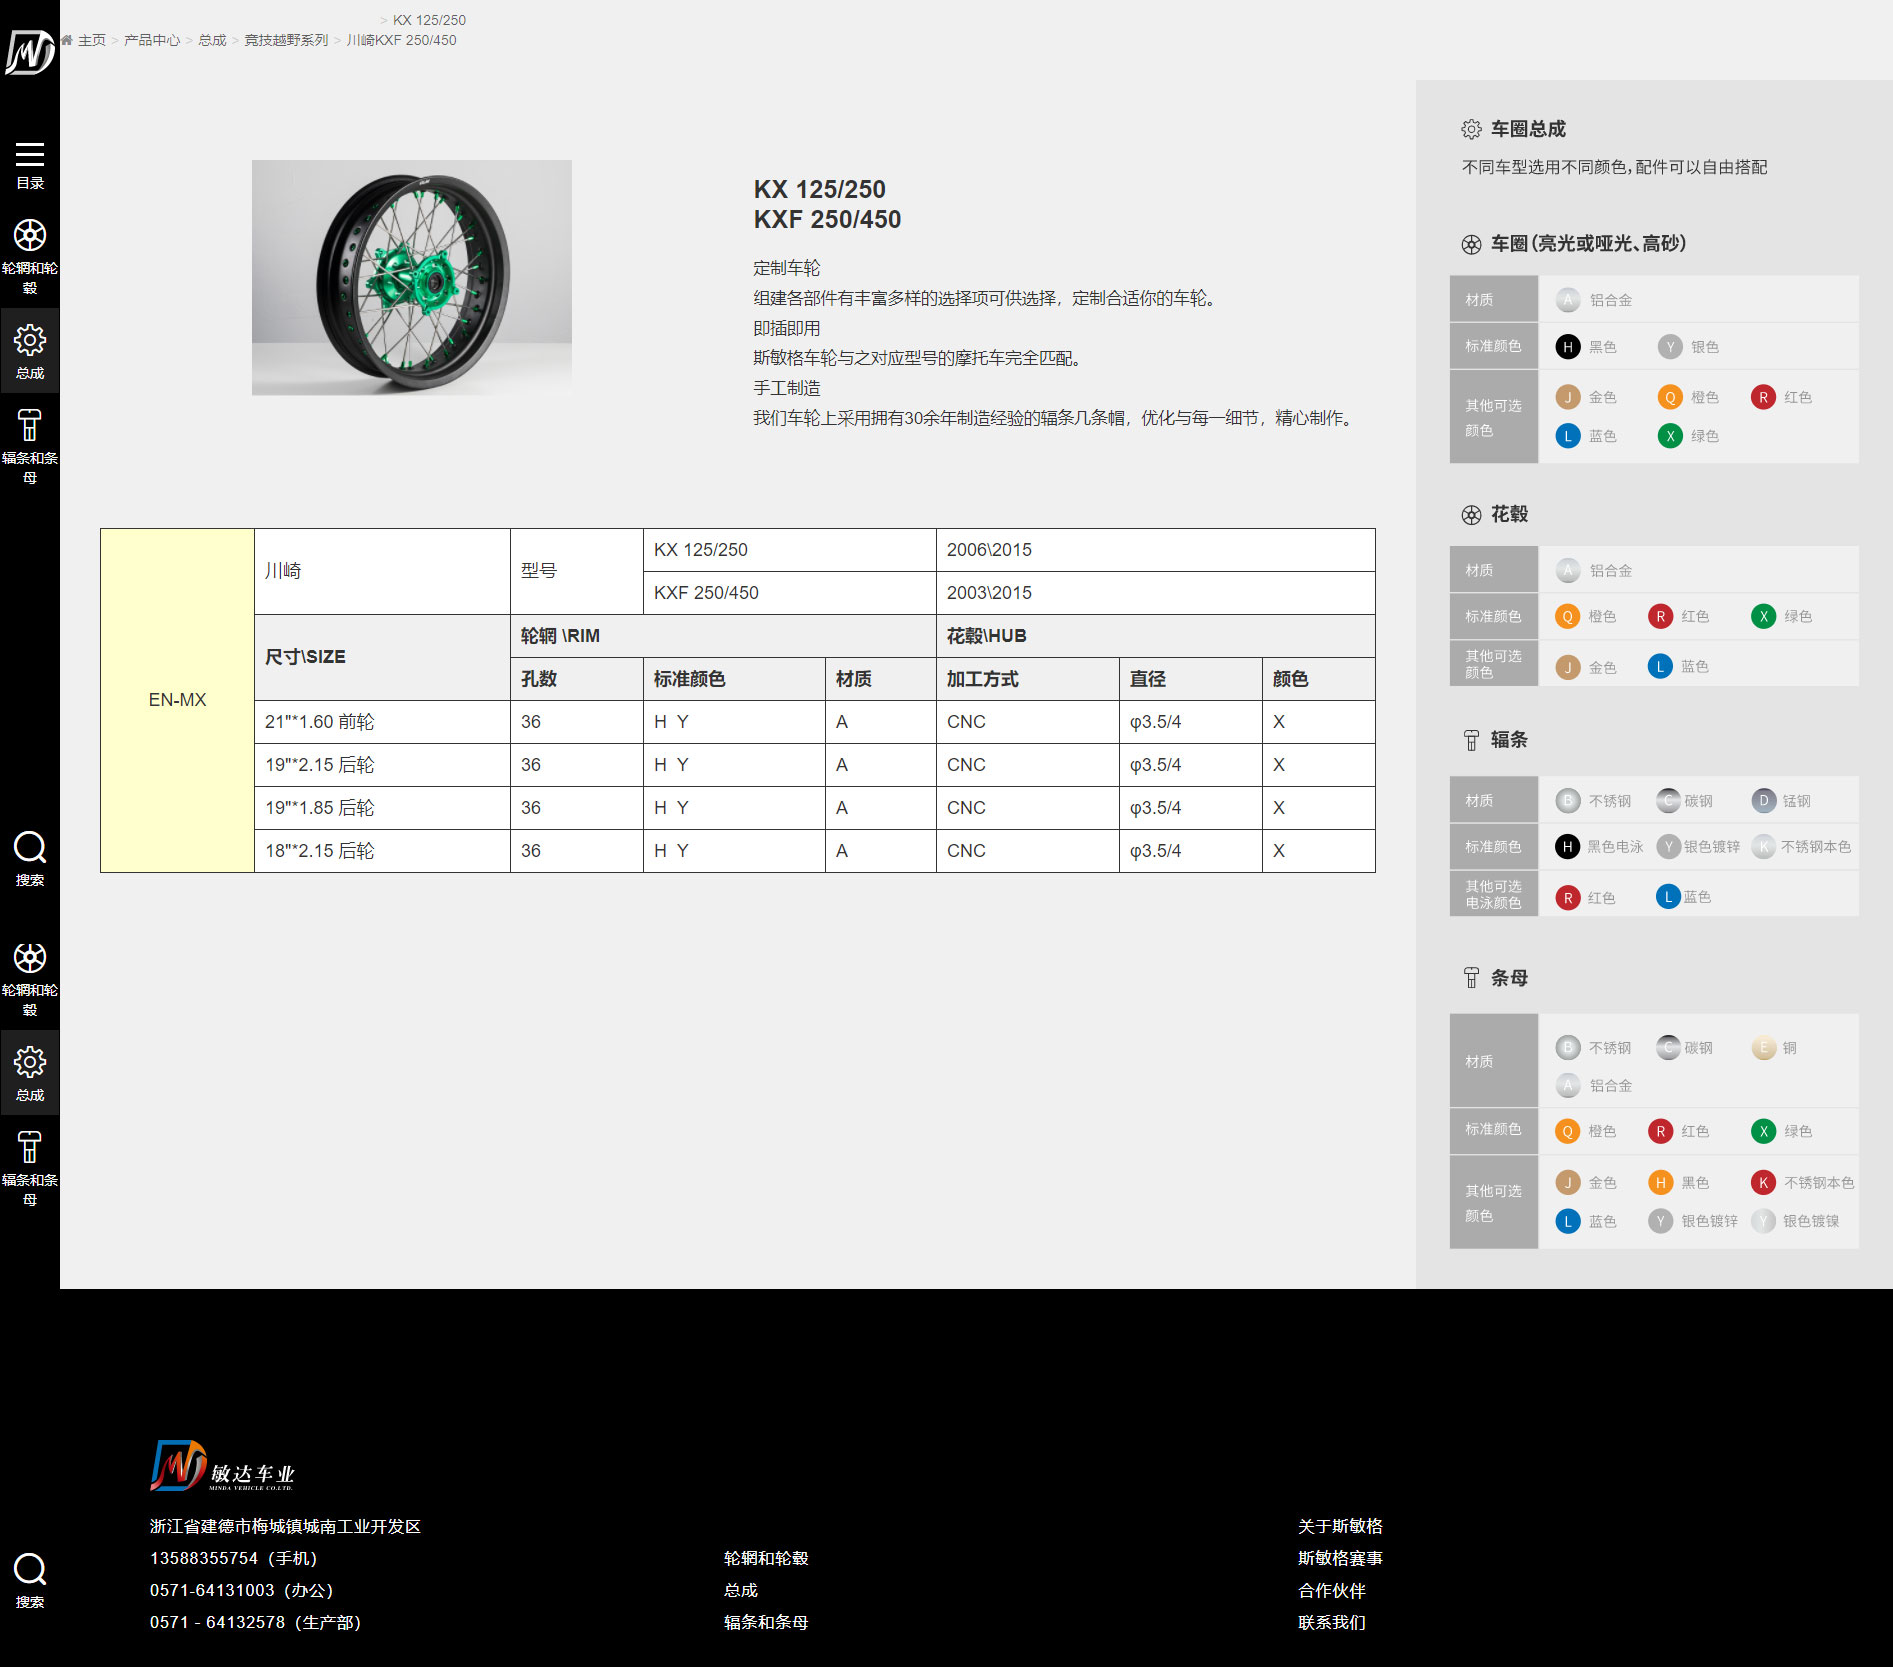
Task: Open footer link 总成
Action: click(741, 1590)
